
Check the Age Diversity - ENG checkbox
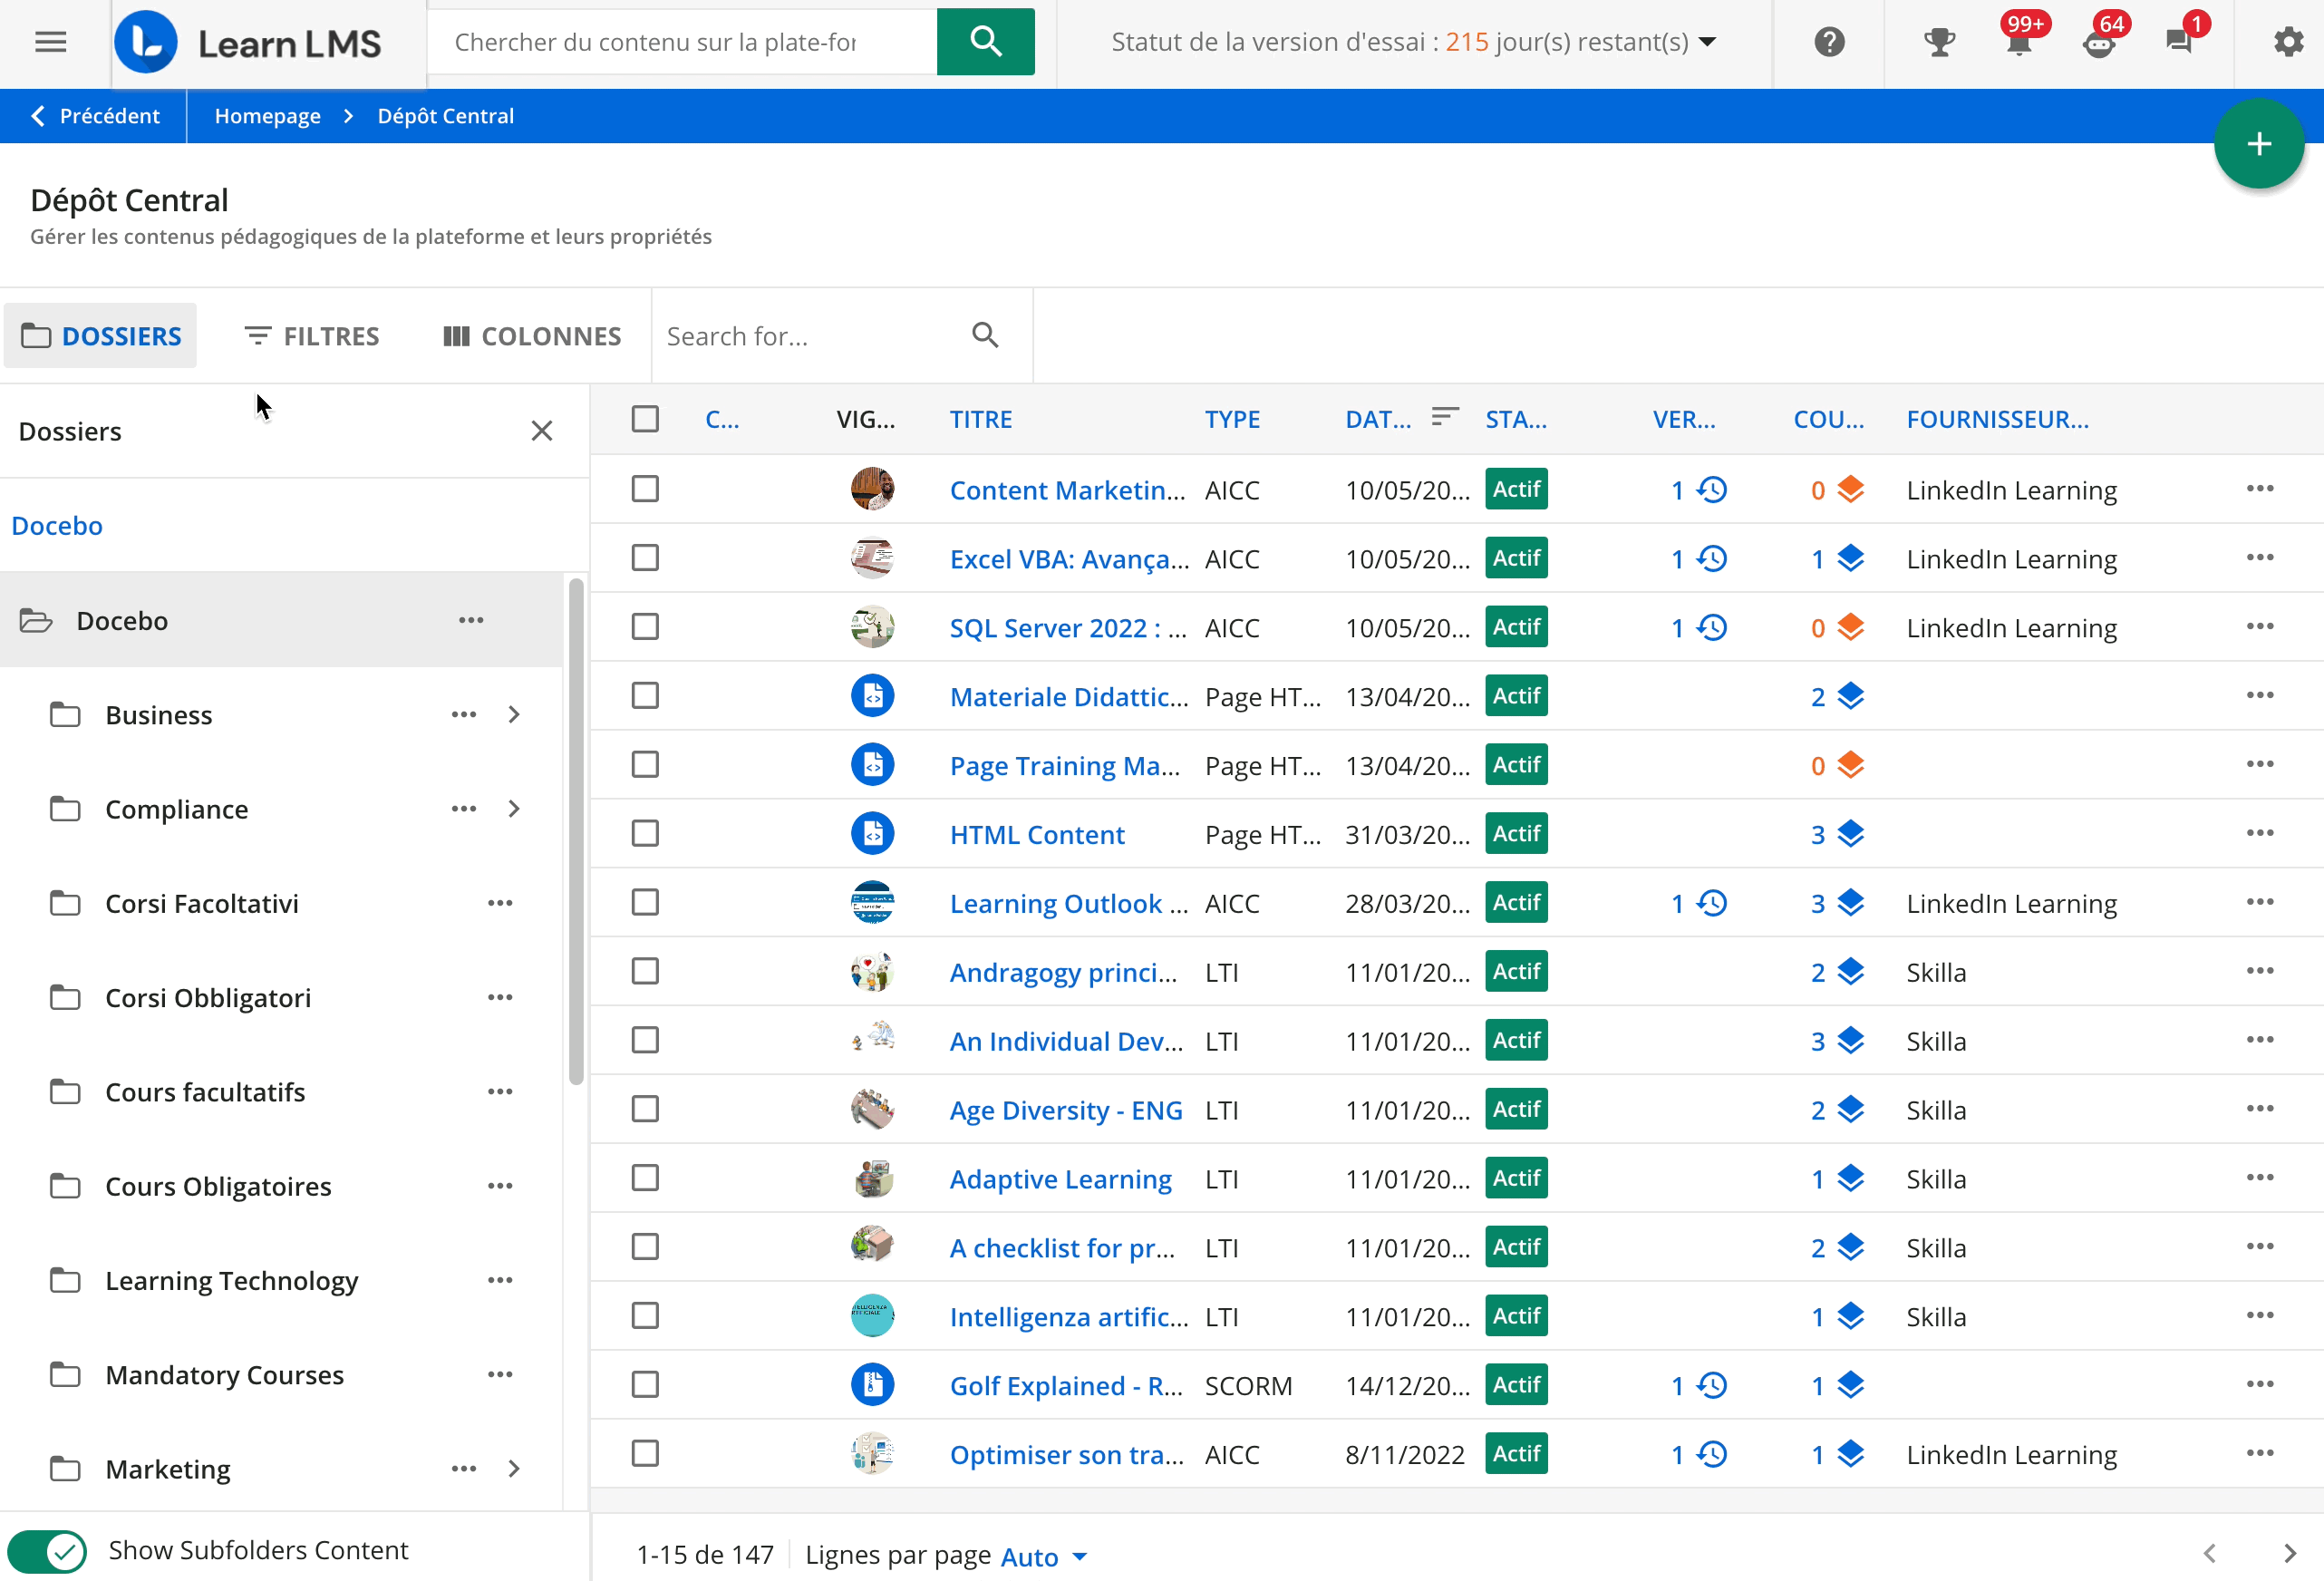pos(645,1110)
